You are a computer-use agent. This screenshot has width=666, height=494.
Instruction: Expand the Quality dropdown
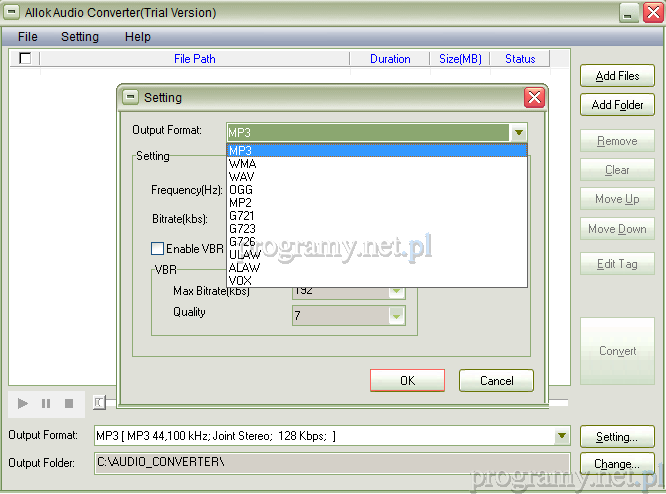click(396, 315)
